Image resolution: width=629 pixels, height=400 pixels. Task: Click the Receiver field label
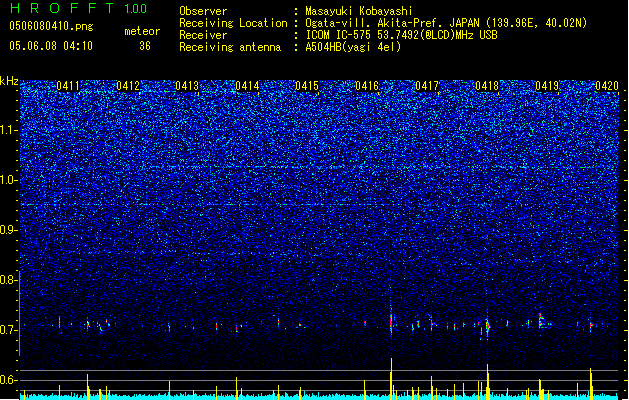(203, 35)
